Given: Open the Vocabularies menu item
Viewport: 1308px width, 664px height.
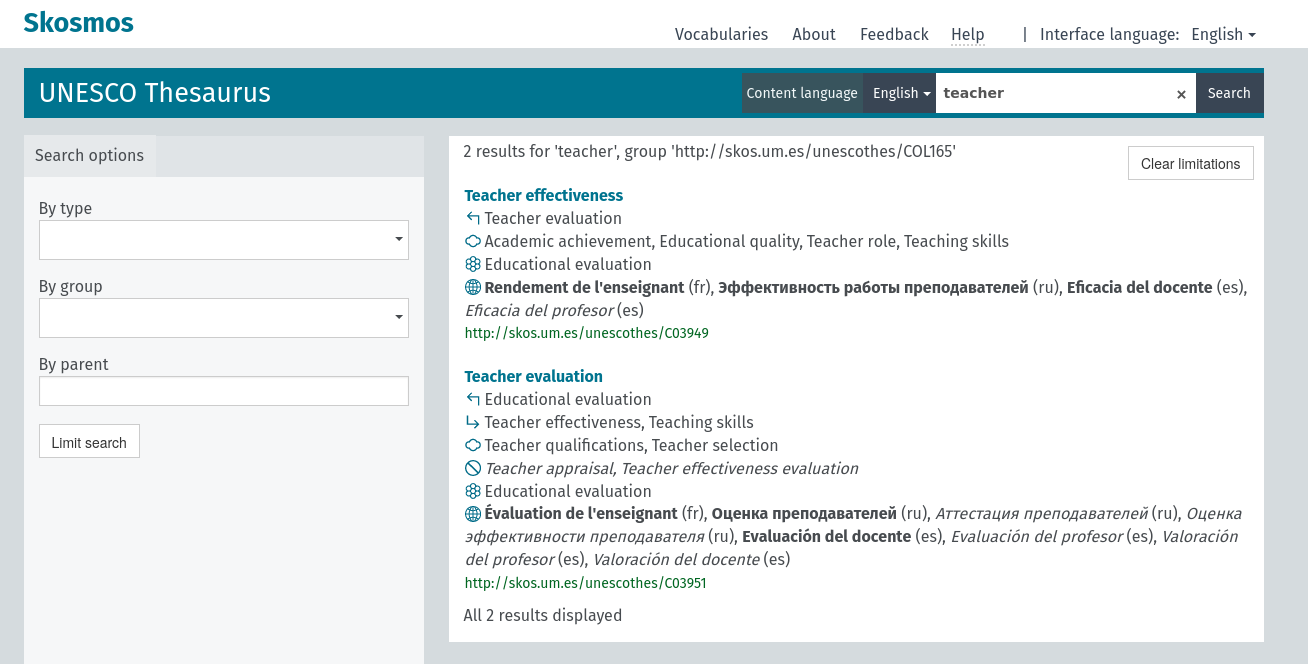Looking at the screenshot, I should tap(721, 34).
